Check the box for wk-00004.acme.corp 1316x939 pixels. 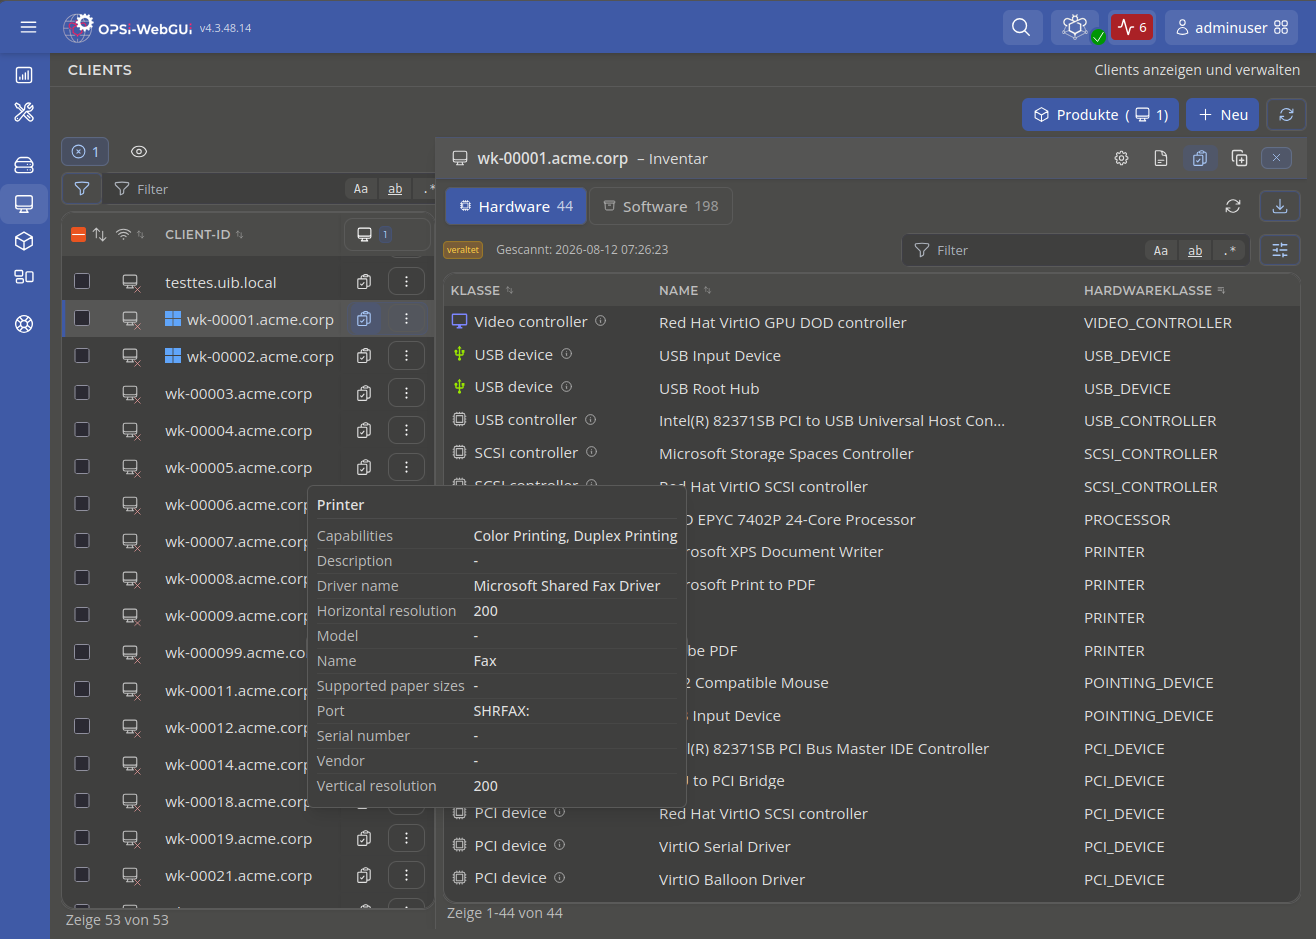click(x=82, y=430)
